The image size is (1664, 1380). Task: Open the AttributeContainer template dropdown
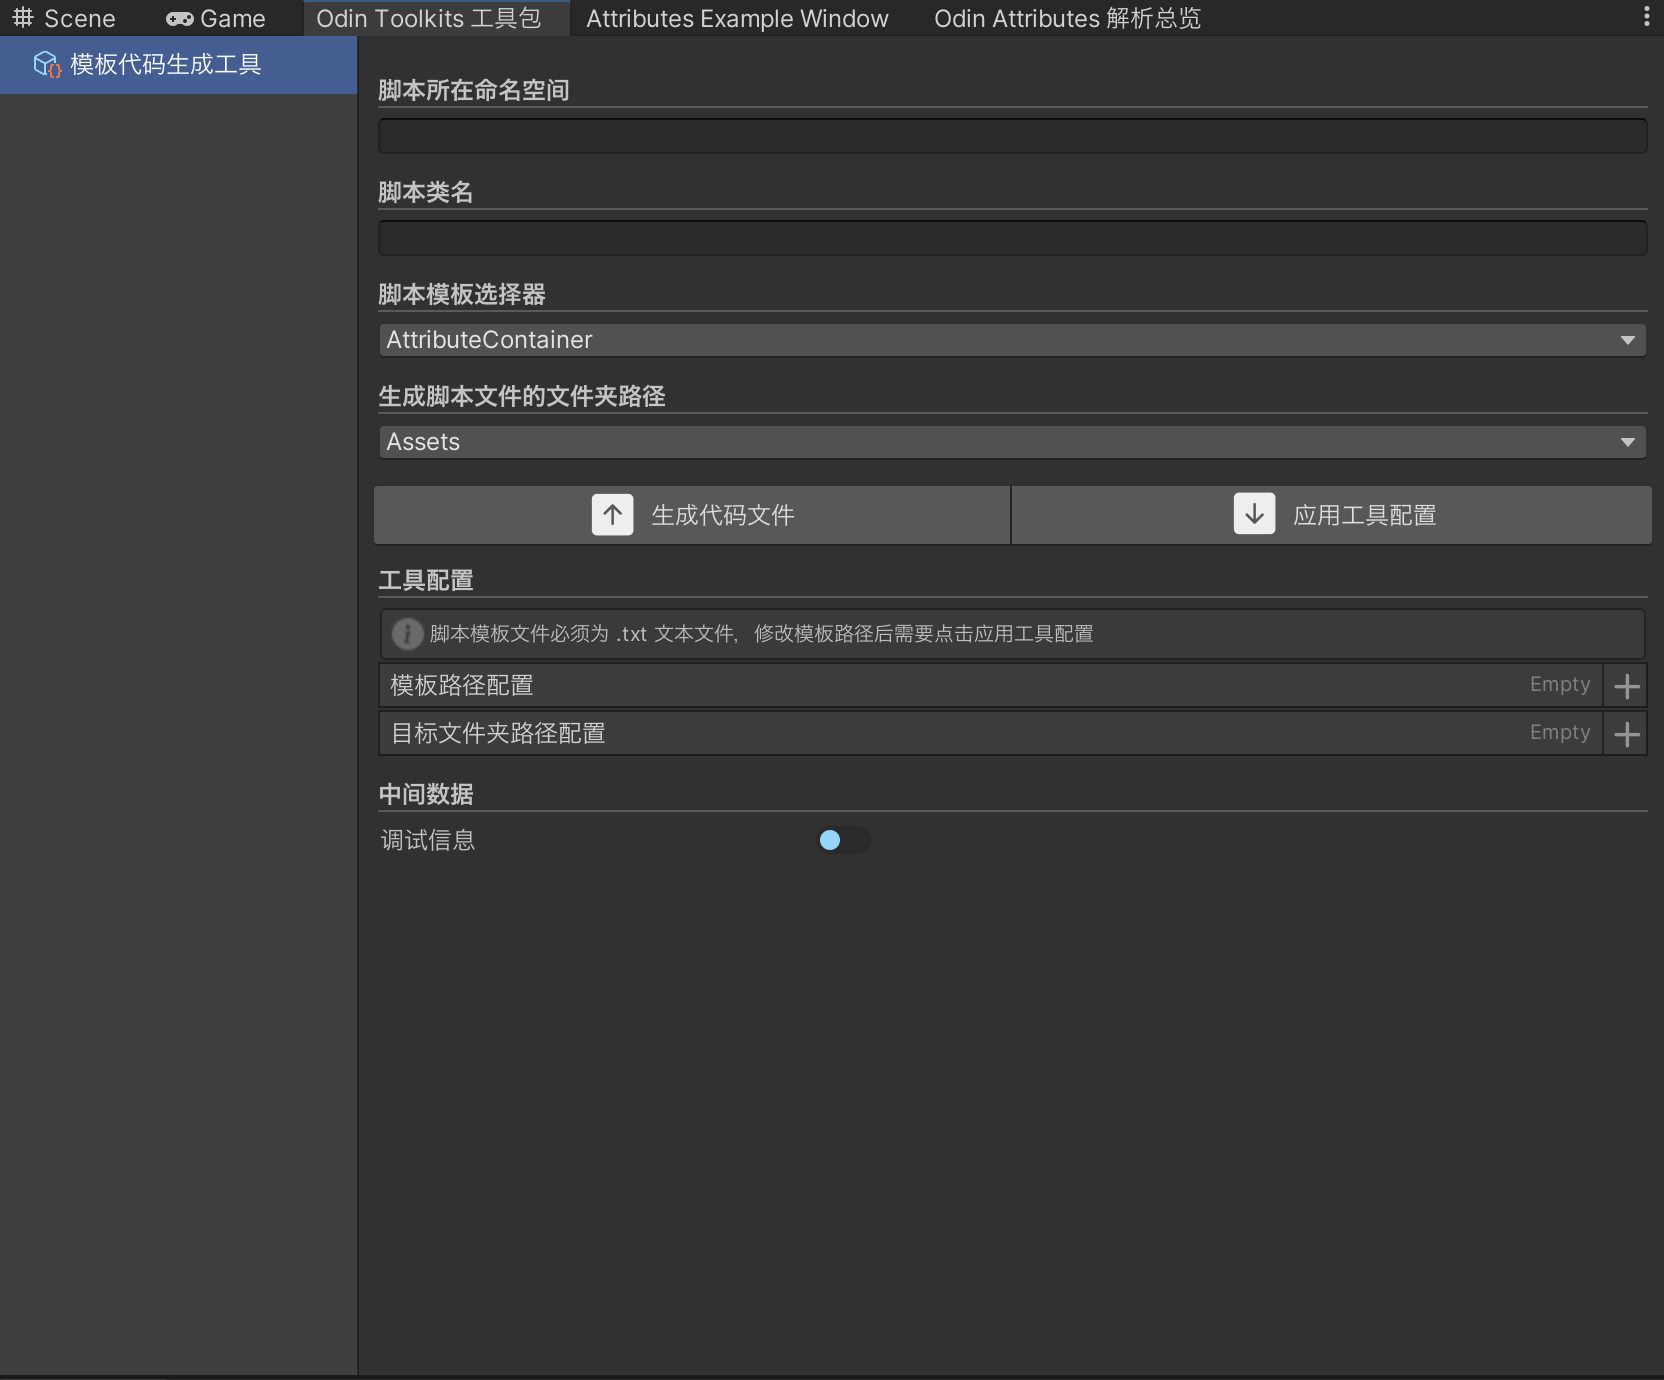(x=1012, y=340)
